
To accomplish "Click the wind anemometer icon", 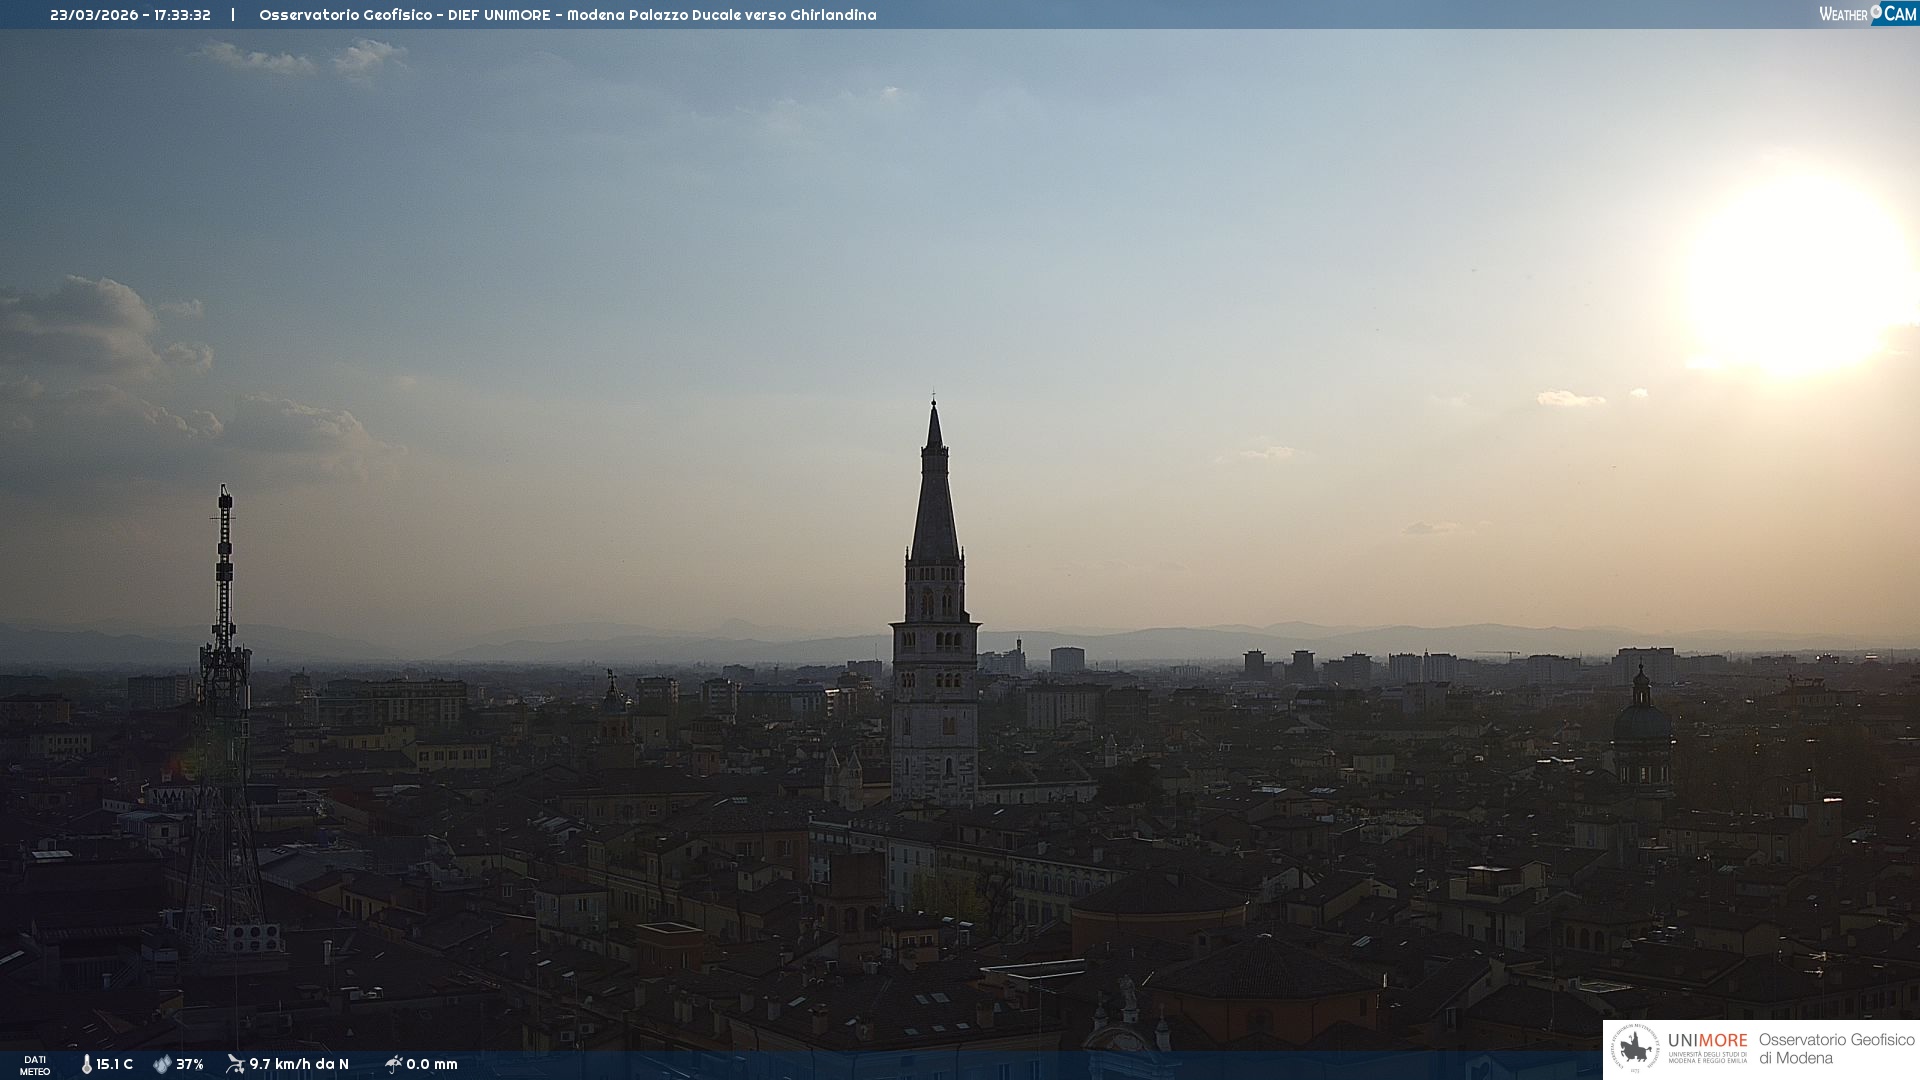I will click(x=235, y=1064).
